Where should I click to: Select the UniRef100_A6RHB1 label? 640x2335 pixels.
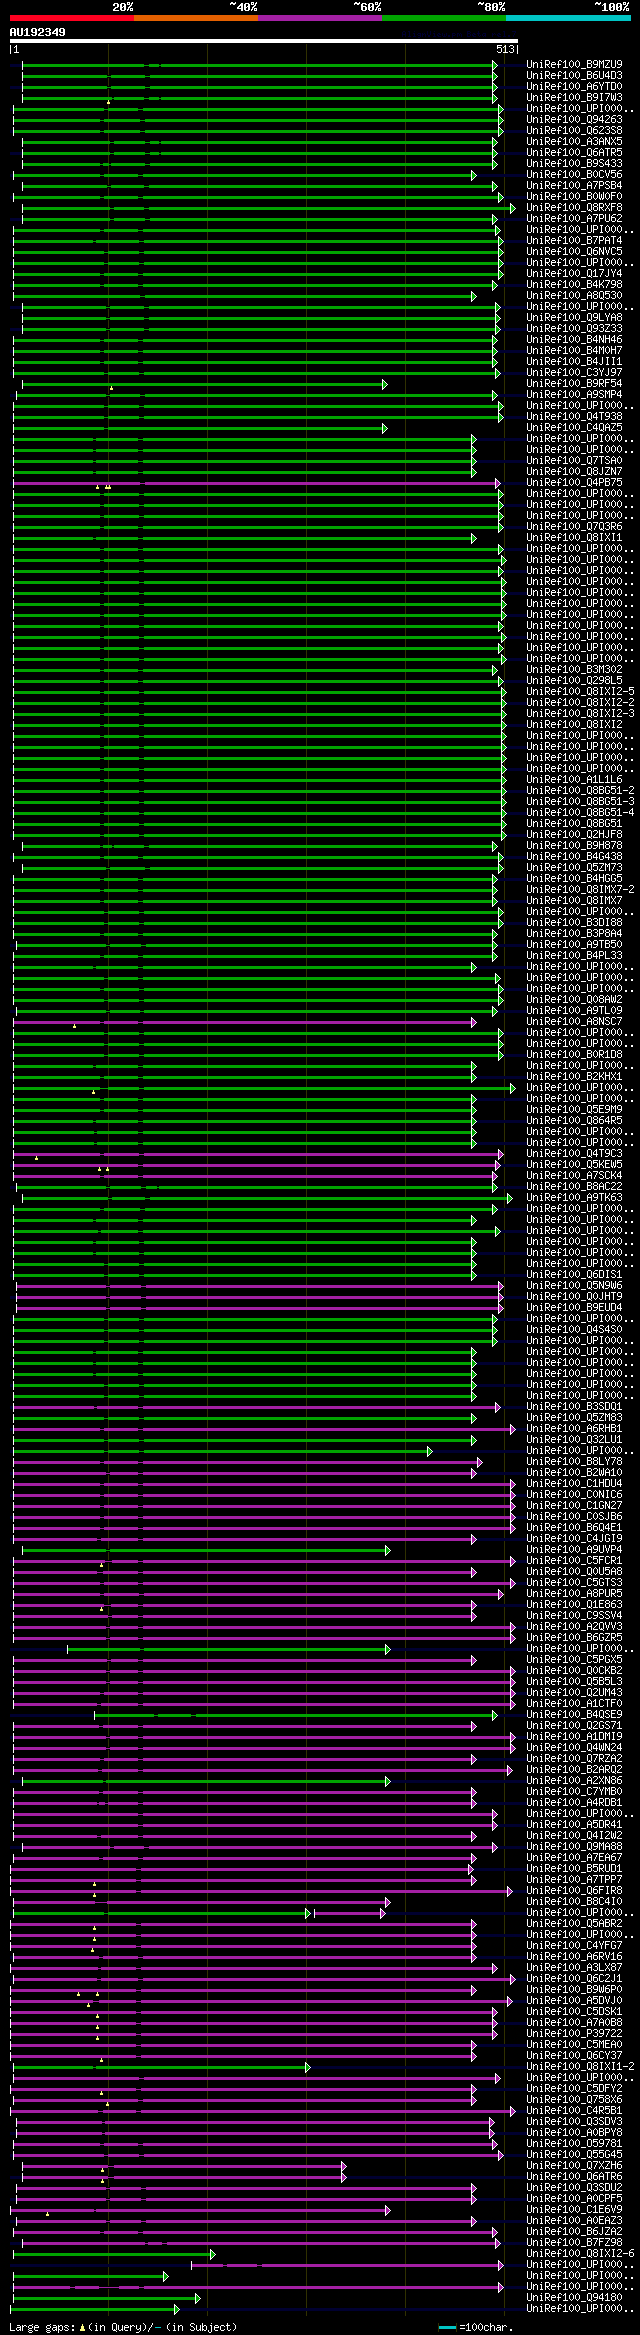coord(574,1429)
